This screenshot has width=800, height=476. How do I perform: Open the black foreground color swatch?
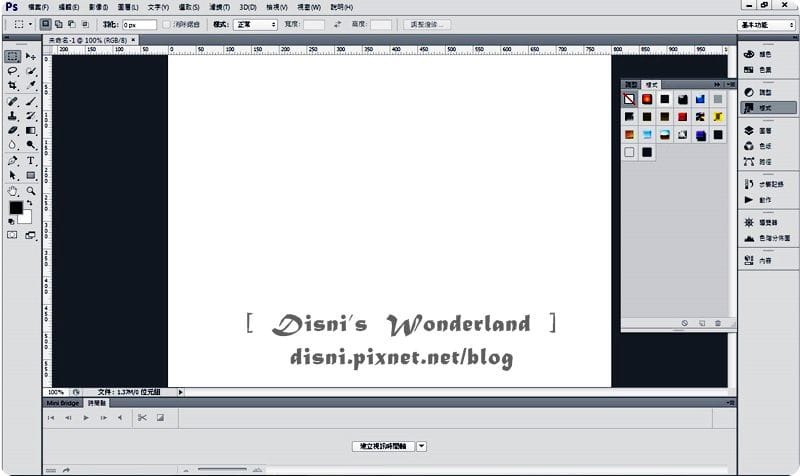coord(16,208)
